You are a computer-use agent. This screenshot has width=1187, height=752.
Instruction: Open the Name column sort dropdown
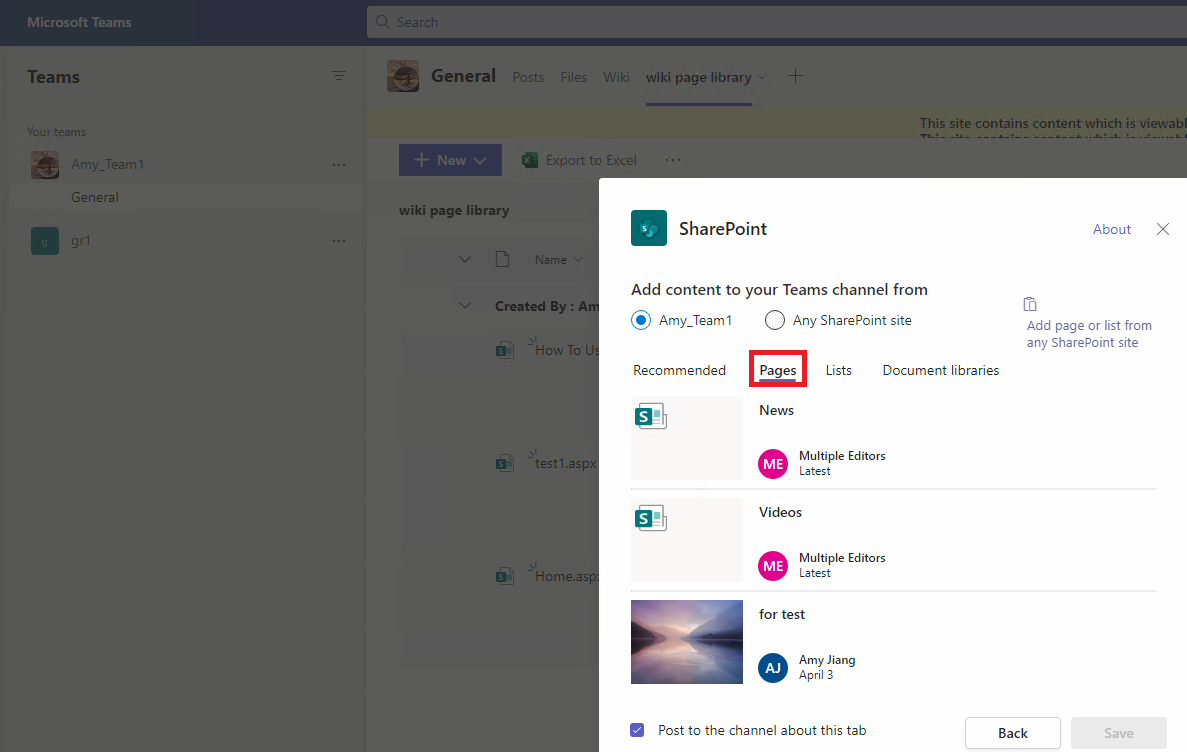pos(578,260)
